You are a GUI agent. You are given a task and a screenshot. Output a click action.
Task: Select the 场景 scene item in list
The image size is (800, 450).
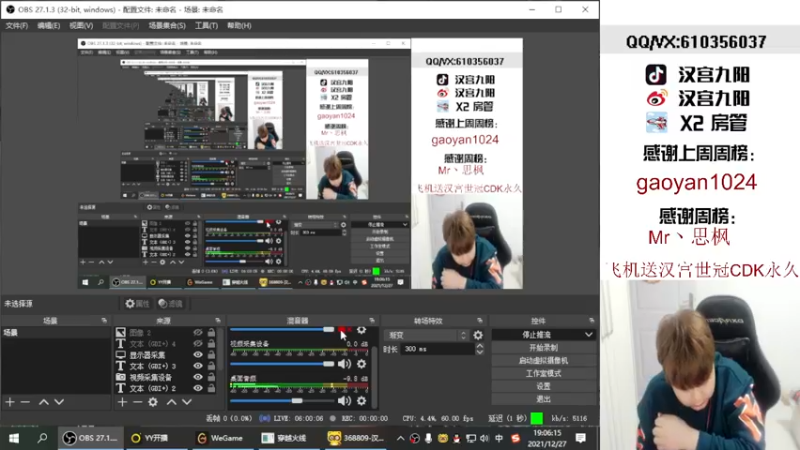pyautogui.click(x=55, y=333)
